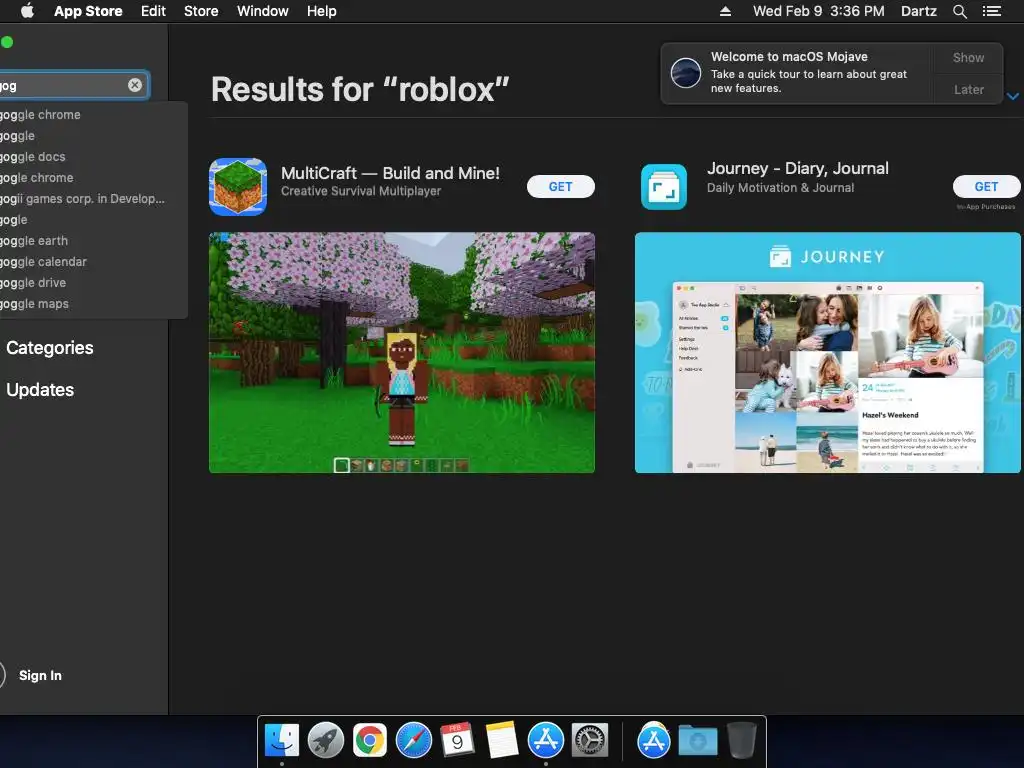Viewport: 1024px width, 768px height.
Task: Open the MultiCraft gameplay screenshot
Action: [x=402, y=353]
